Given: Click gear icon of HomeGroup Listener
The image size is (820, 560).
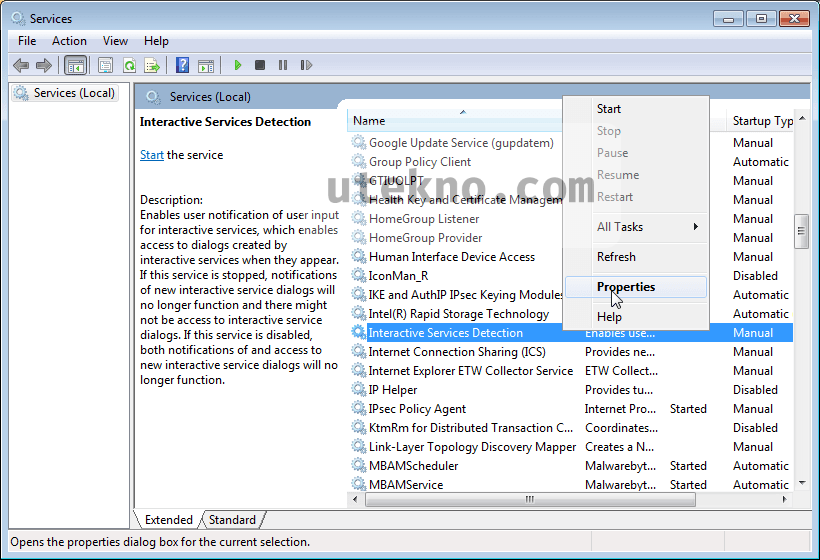Looking at the screenshot, I should pyautogui.click(x=359, y=218).
